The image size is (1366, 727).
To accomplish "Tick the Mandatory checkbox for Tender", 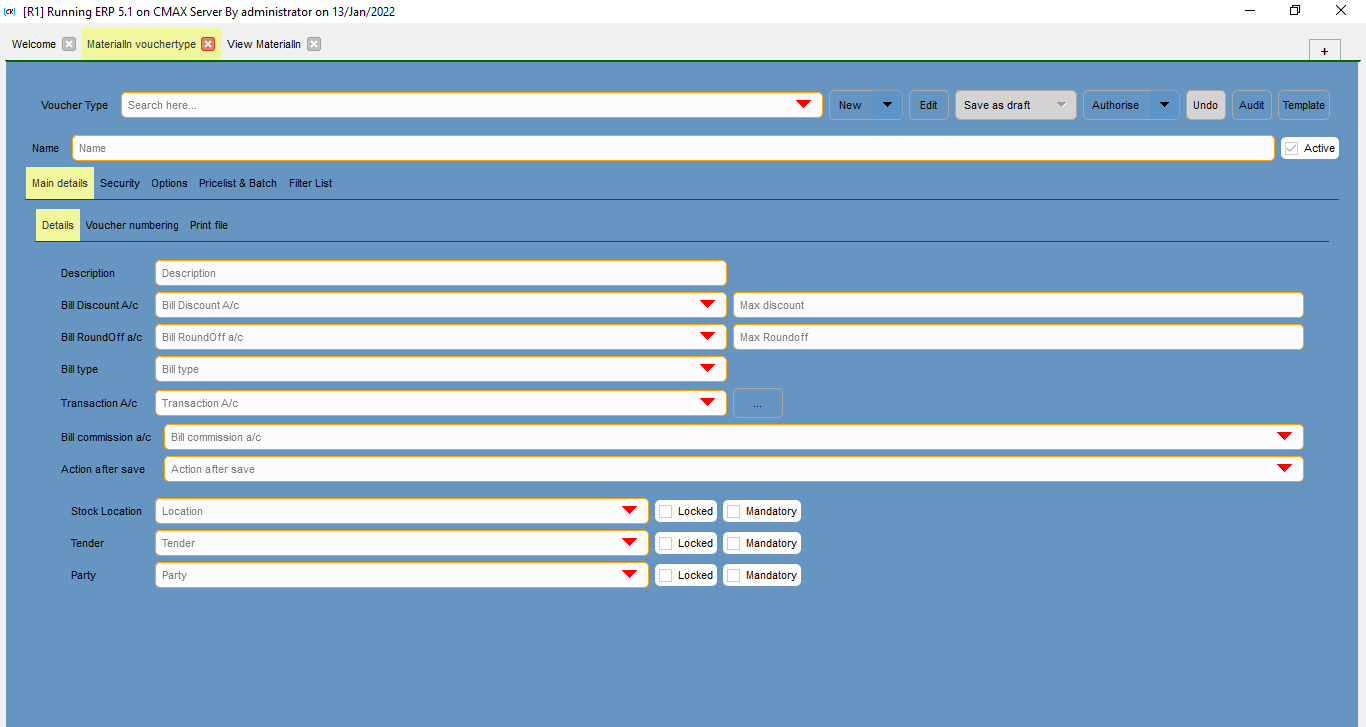I will click(x=734, y=543).
